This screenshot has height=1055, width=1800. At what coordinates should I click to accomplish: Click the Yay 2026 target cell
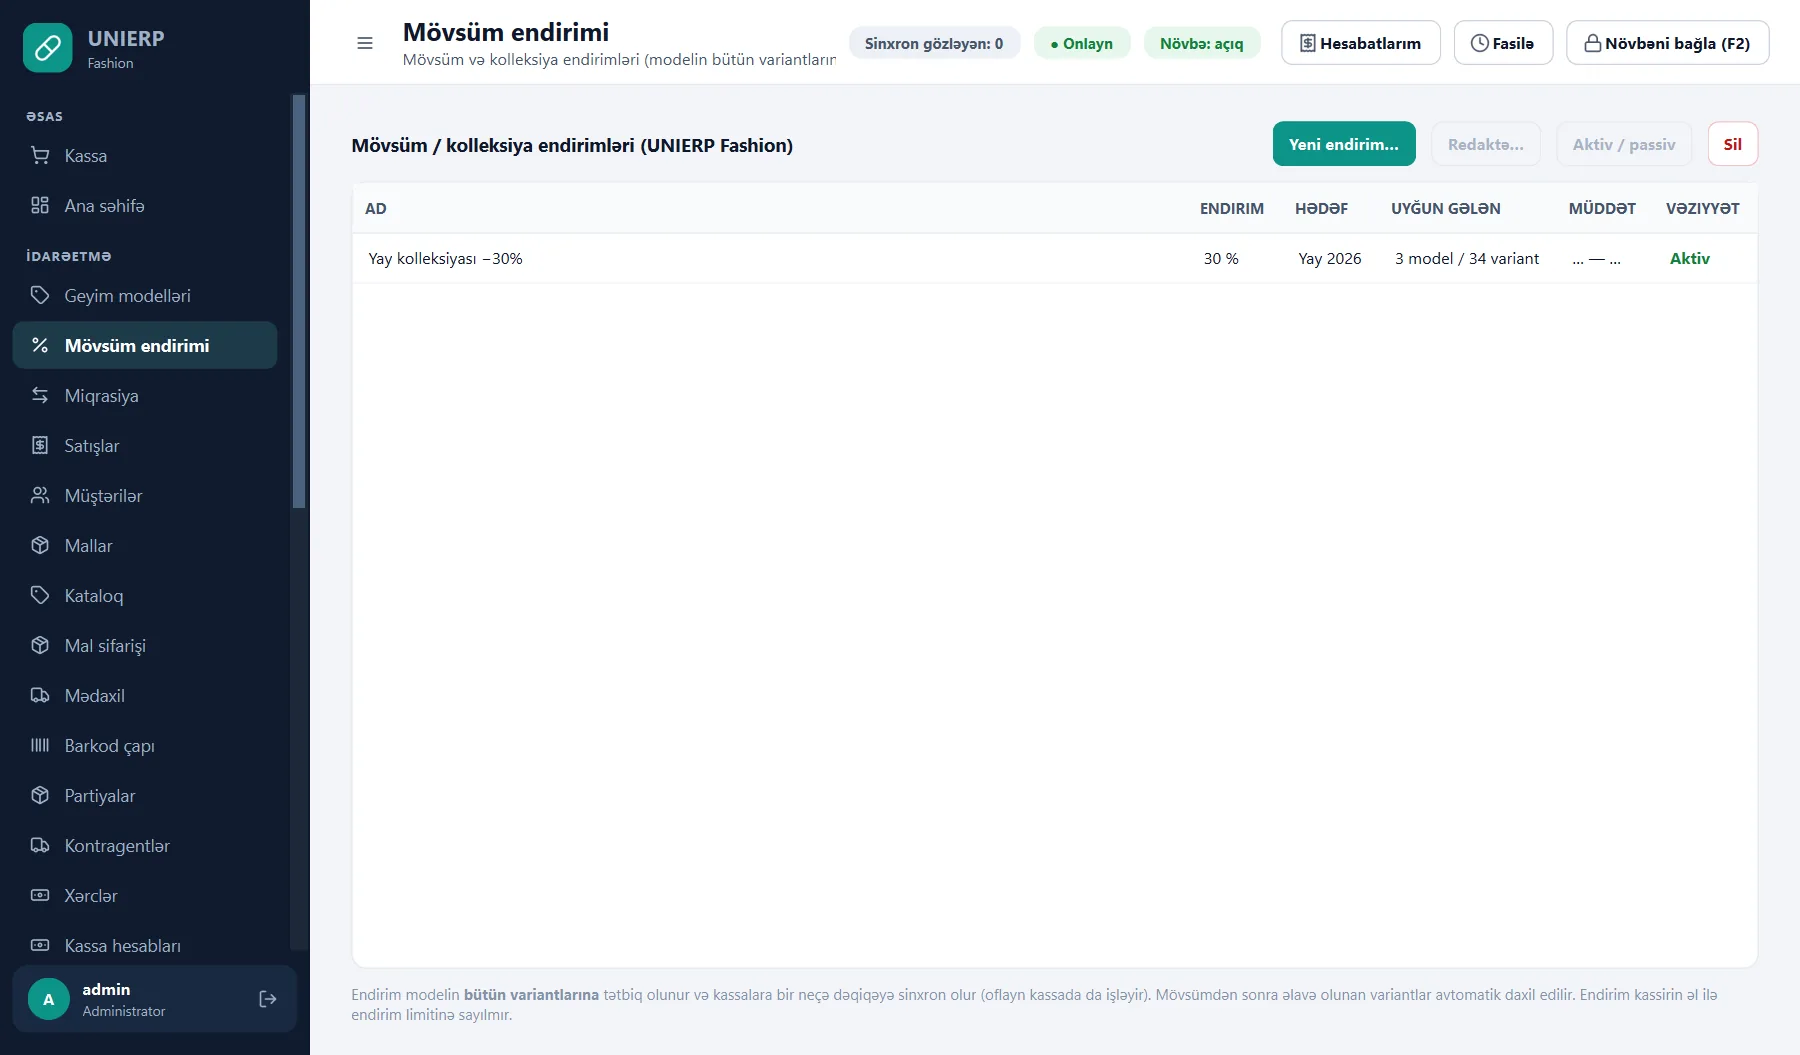[x=1330, y=258]
